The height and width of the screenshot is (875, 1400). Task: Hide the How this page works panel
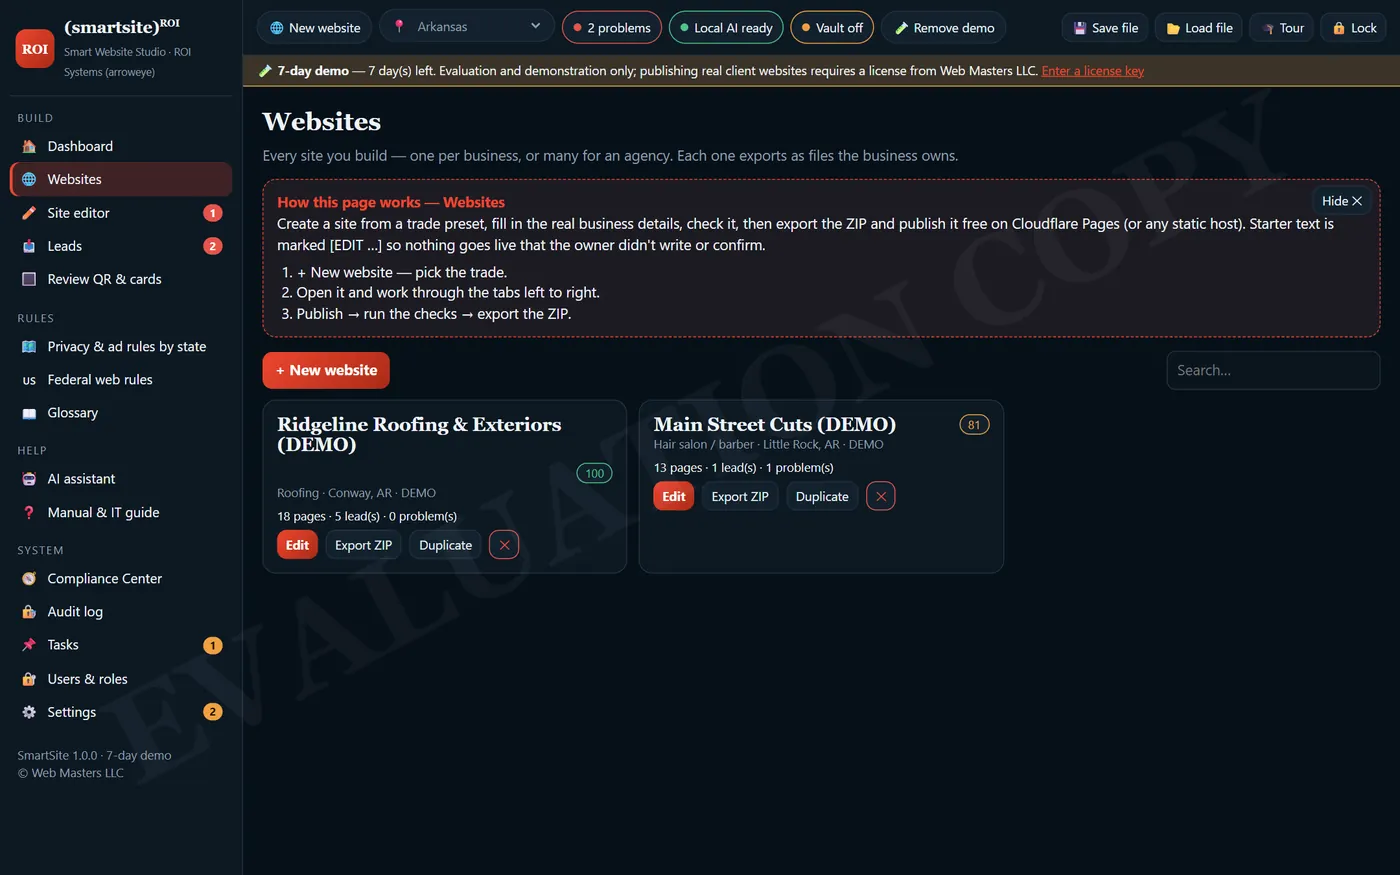coord(1342,201)
